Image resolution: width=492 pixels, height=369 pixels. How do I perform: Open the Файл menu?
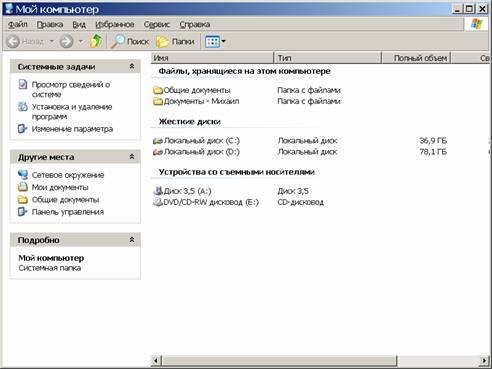click(18, 25)
